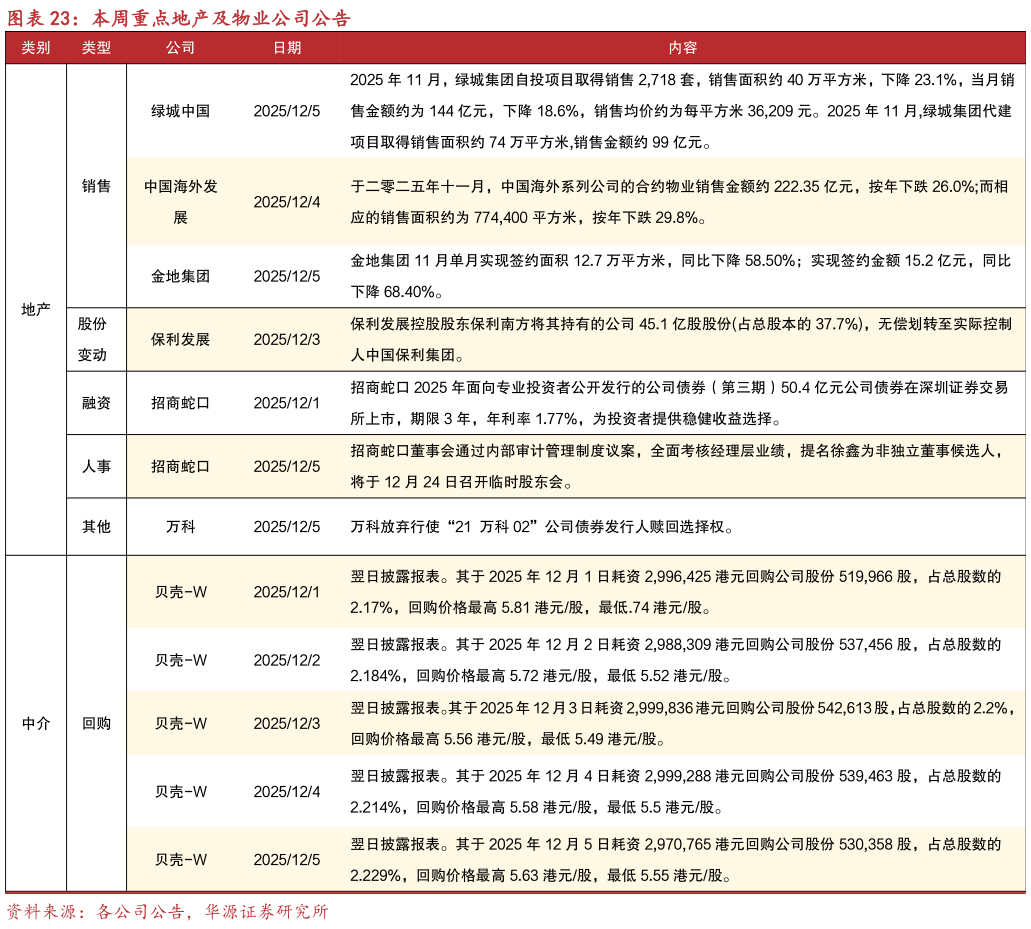Click 万科放弃行使 21 万科 02 text
1031x929 pixels.
[x=542, y=527]
